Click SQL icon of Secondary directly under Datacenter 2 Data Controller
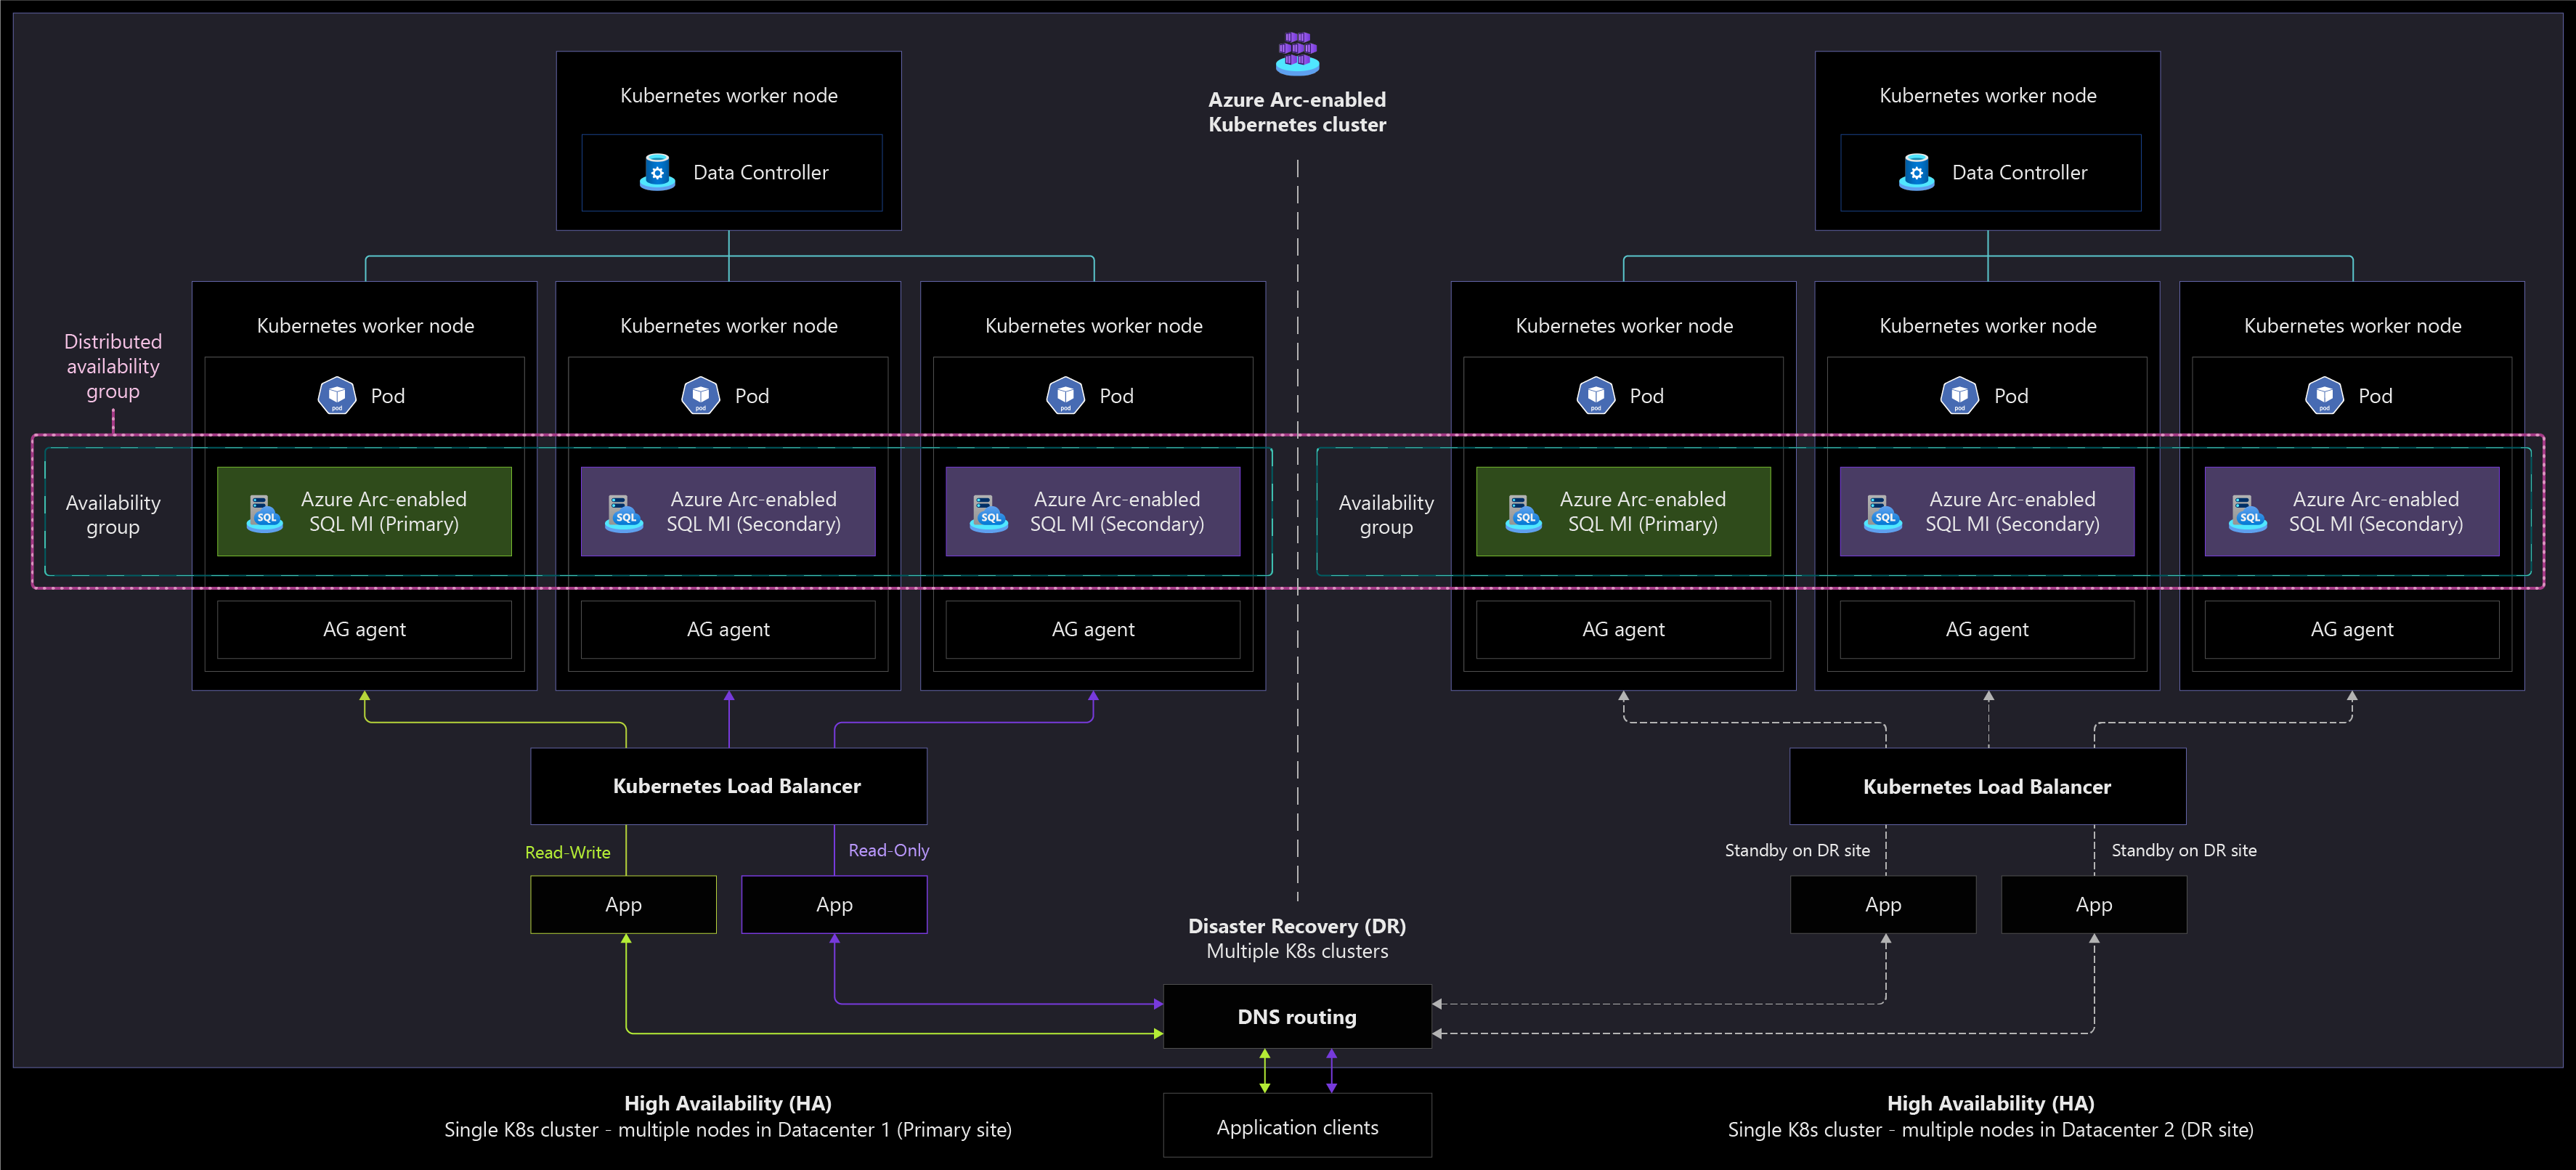Viewport: 2576px width, 1170px height. (1883, 513)
